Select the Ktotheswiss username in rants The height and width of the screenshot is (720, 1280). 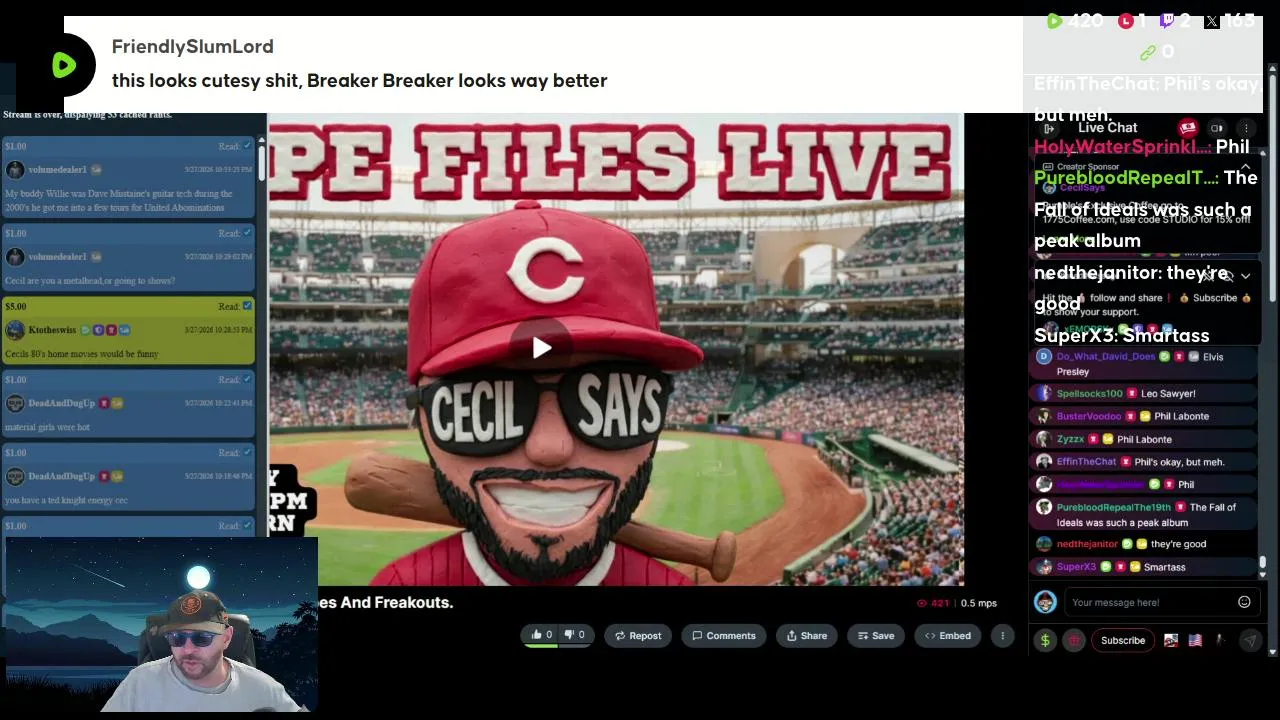pos(53,330)
